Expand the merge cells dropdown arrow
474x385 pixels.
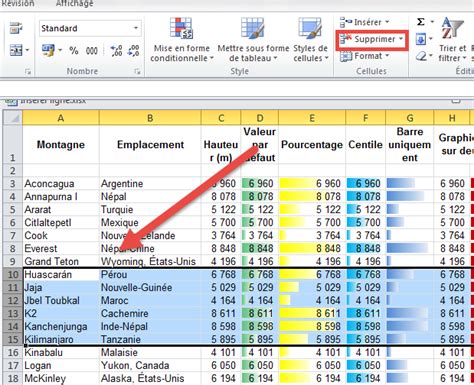pyautogui.click(x=27, y=50)
